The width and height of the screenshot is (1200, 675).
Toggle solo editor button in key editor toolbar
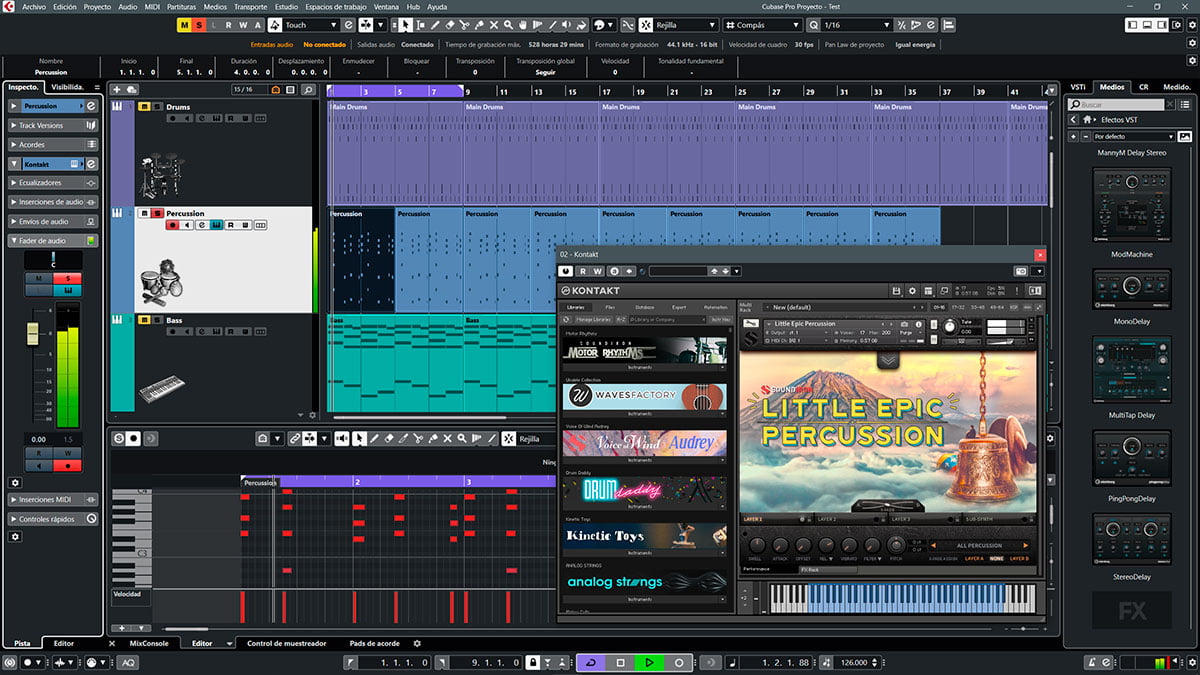pyautogui.click(x=119, y=438)
